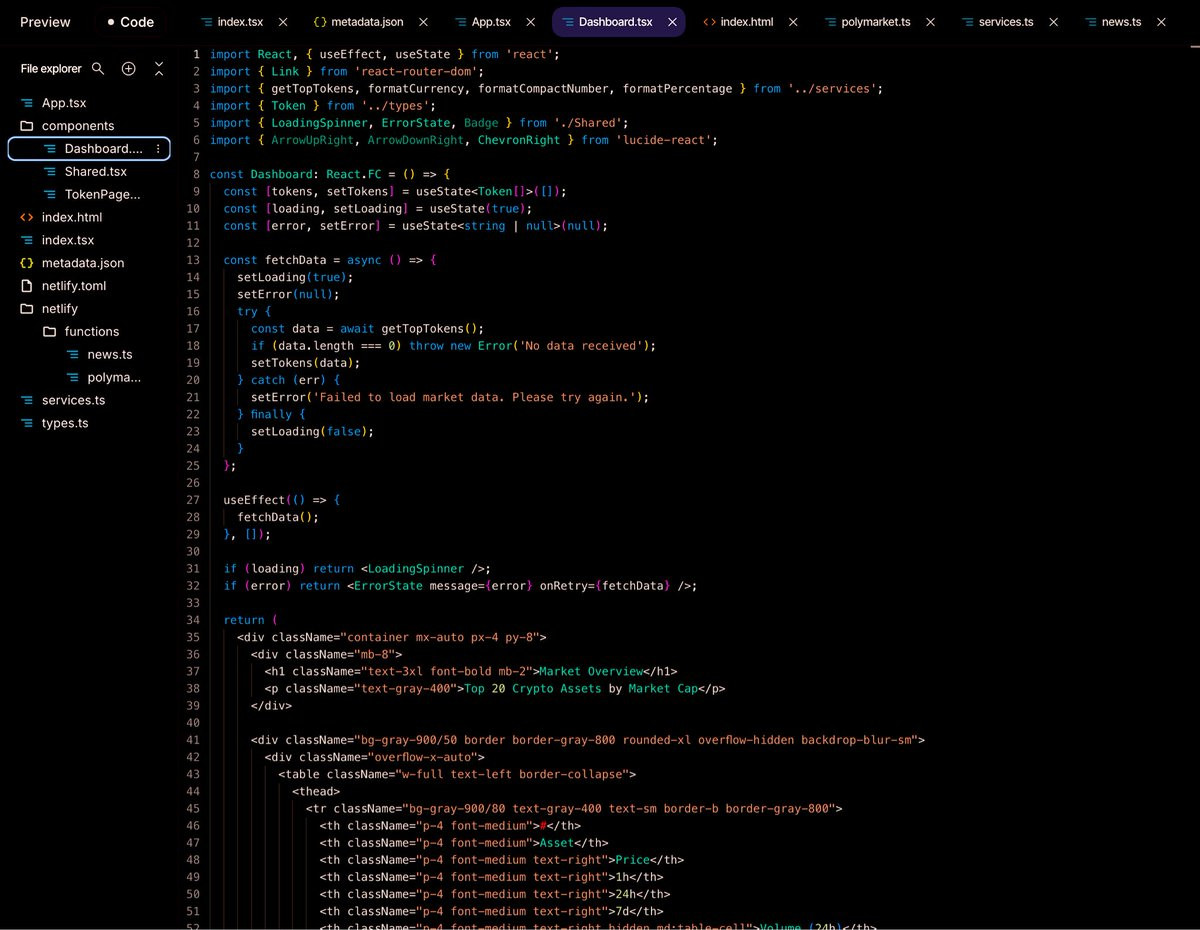Close the index.tsx tab
Viewport: 1200px width, 930px height.
(283, 22)
